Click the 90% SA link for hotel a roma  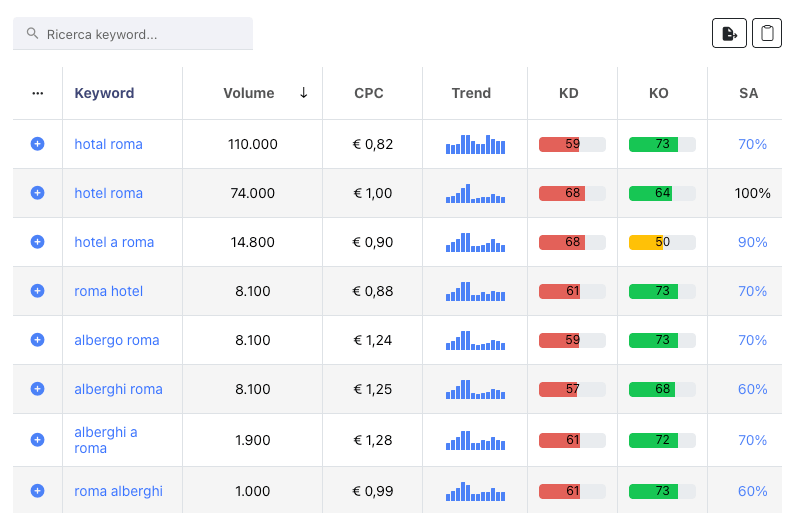(752, 242)
